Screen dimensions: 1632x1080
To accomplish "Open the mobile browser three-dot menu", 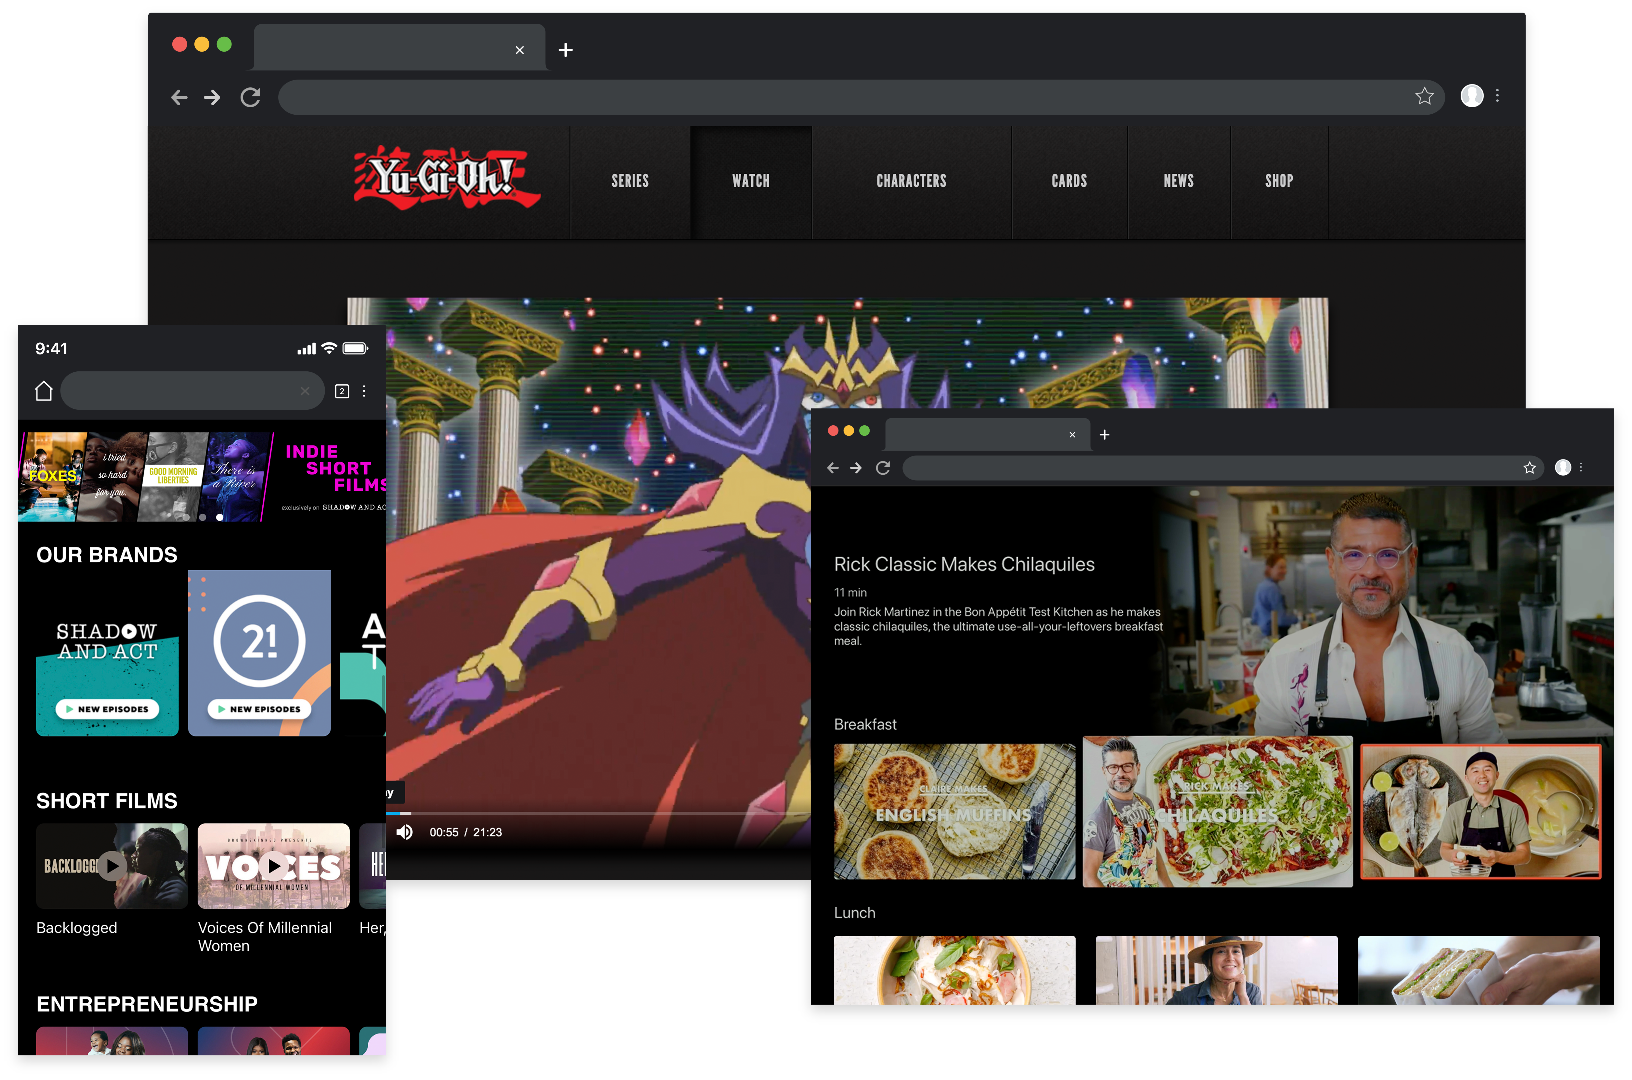I will pos(364,391).
